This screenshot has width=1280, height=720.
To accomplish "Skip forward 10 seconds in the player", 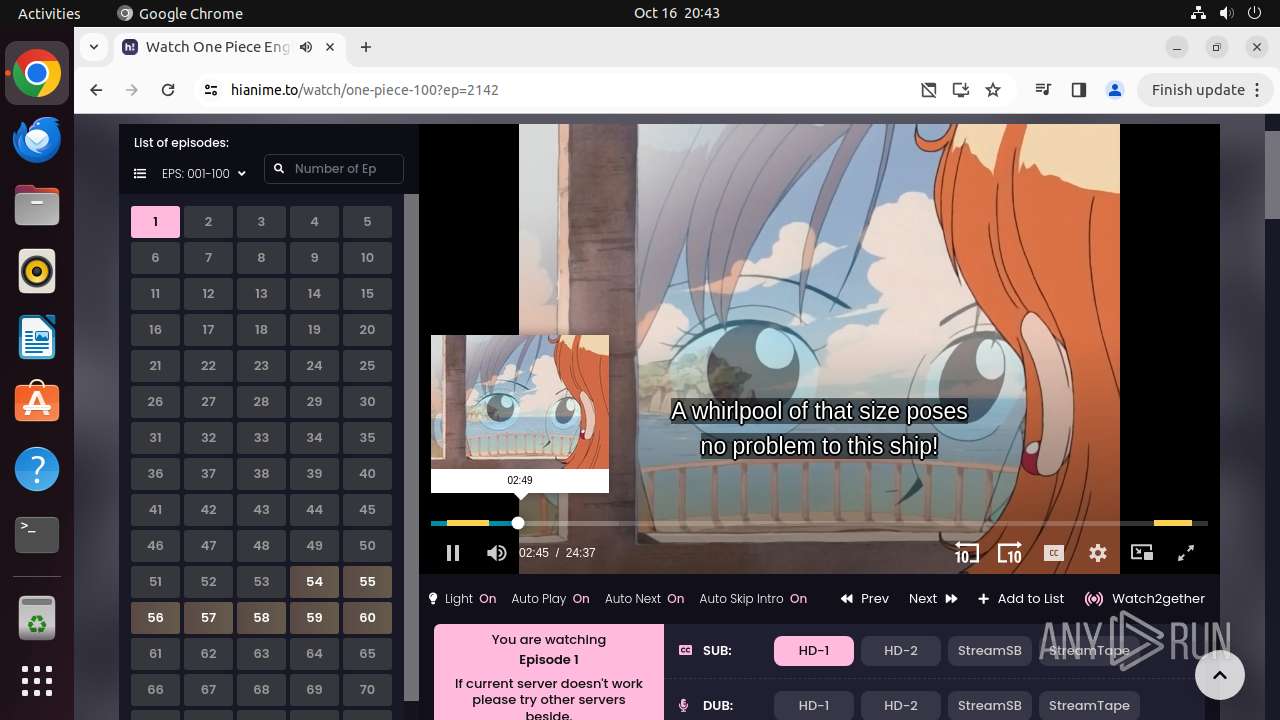I will click(1009, 553).
